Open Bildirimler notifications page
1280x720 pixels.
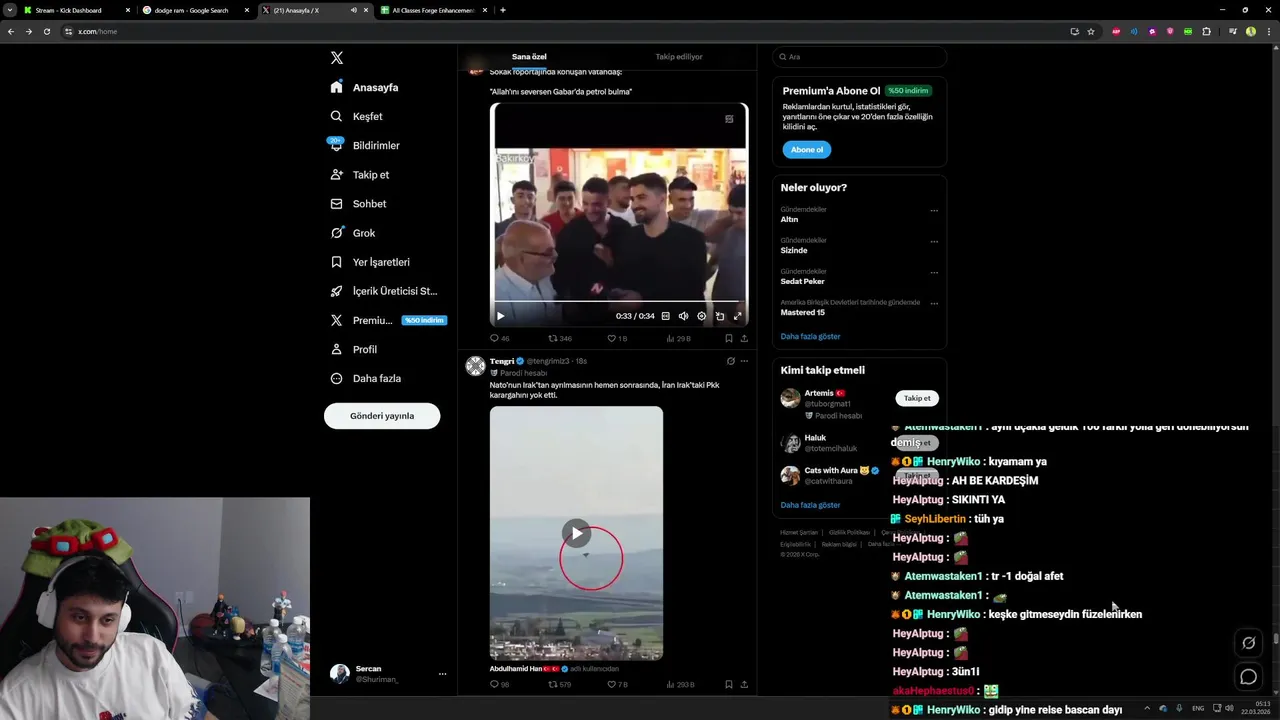tap(365, 145)
